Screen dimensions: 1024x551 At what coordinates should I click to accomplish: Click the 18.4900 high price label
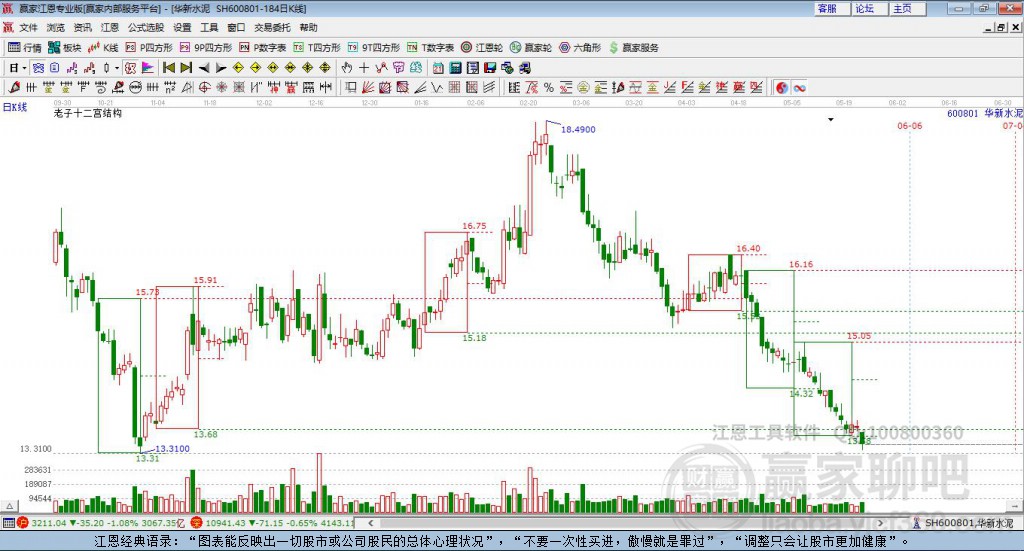[578, 129]
